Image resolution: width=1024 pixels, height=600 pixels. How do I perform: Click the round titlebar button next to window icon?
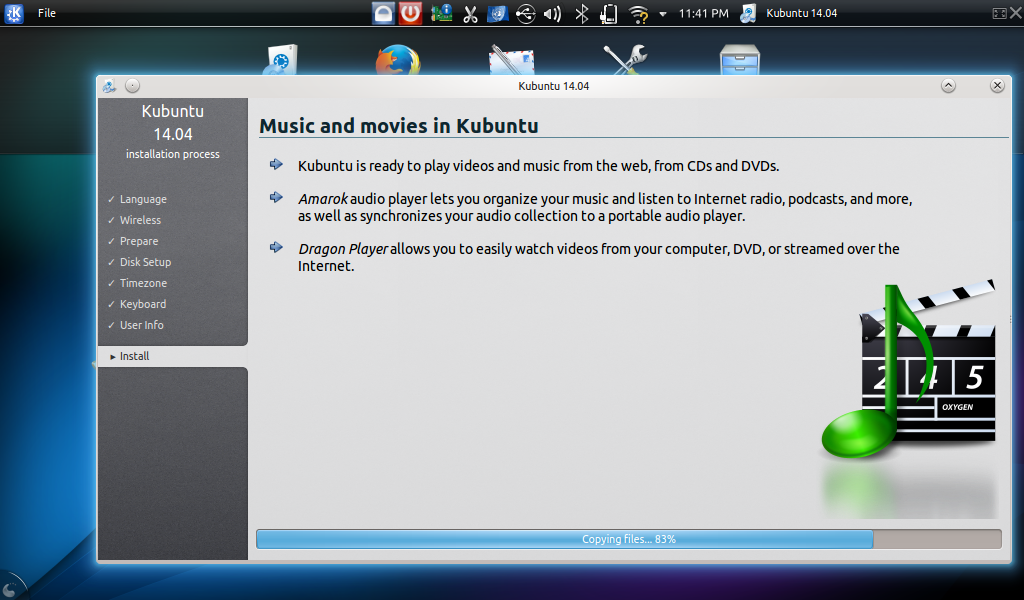(133, 86)
